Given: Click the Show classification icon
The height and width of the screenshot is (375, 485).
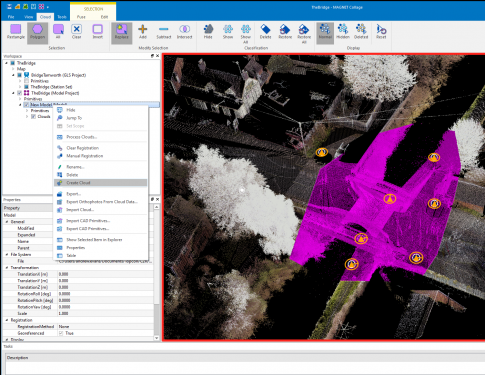Looking at the screenshot, I should click(x=228, y=32).
